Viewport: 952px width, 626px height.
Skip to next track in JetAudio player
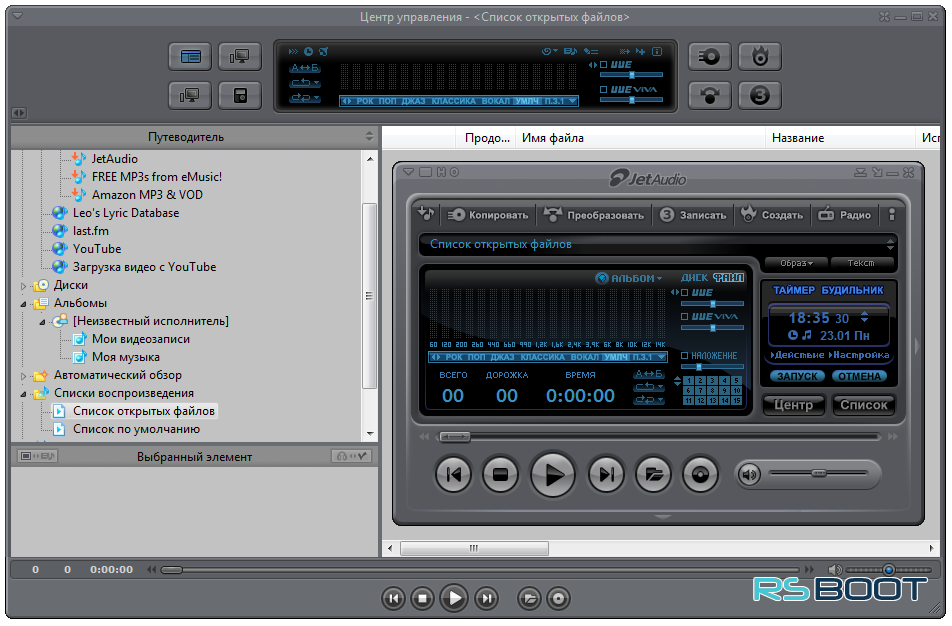[606, 474]
